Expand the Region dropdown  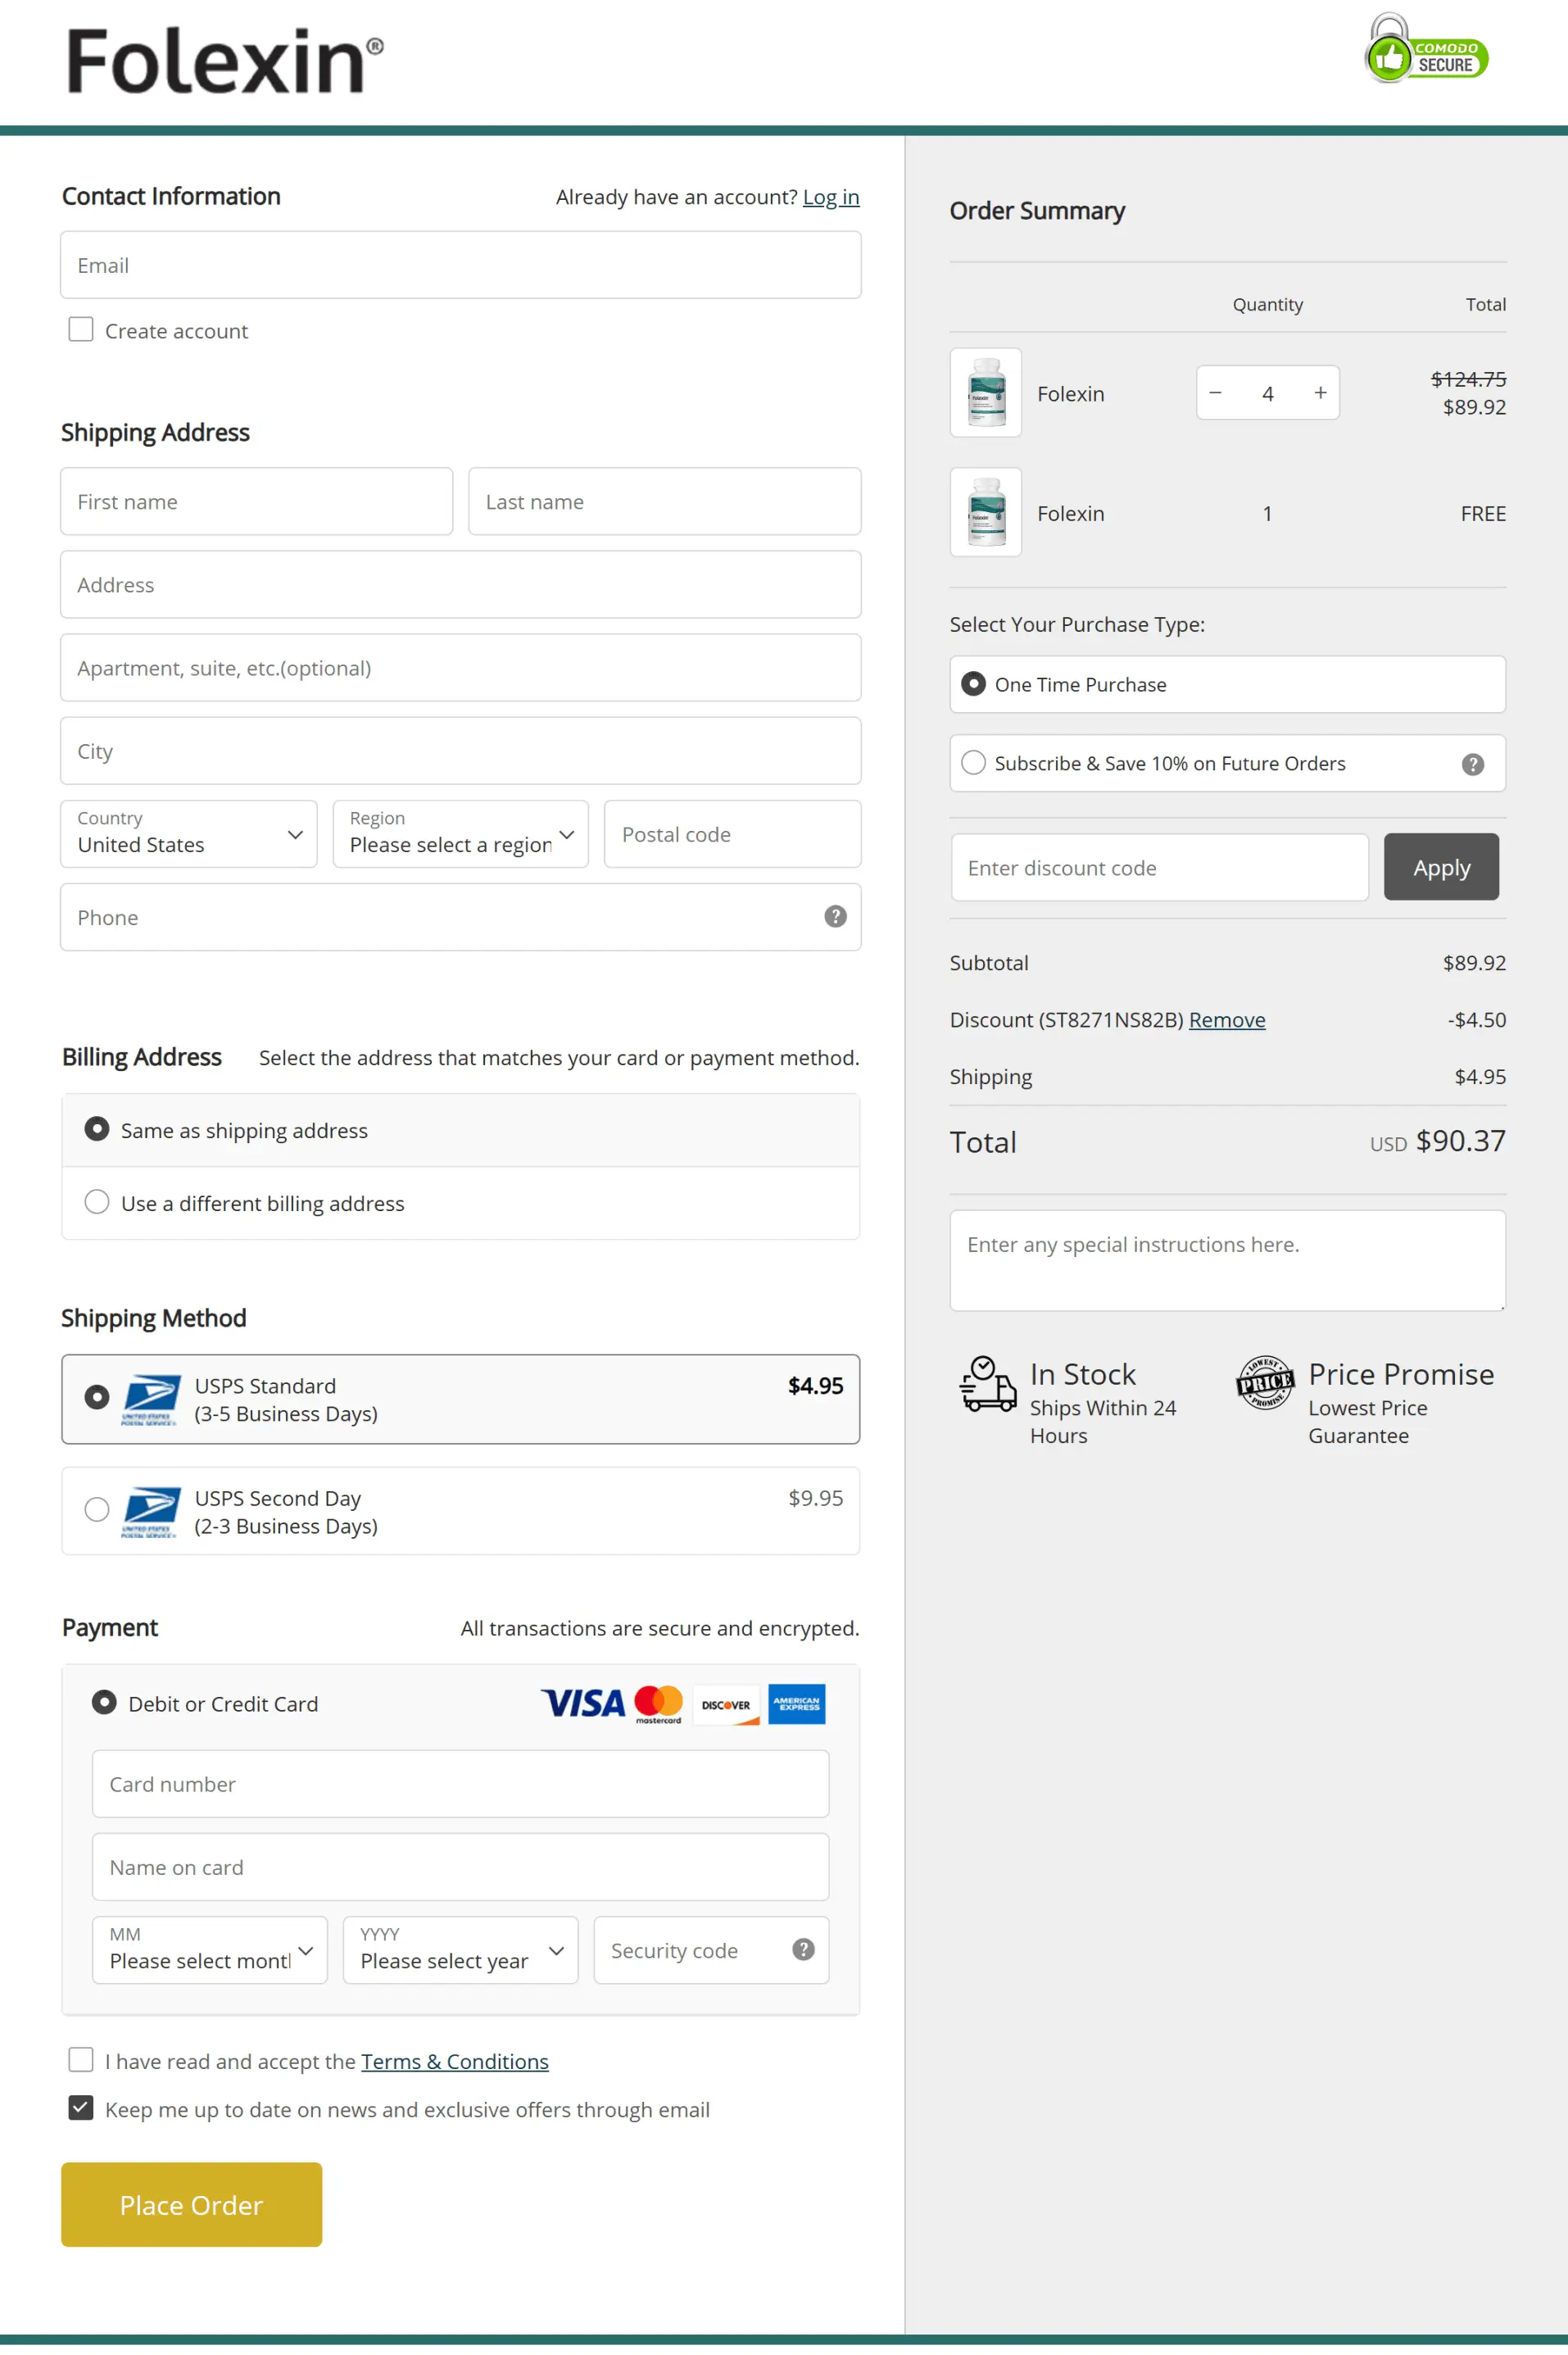tap(460, 834)
